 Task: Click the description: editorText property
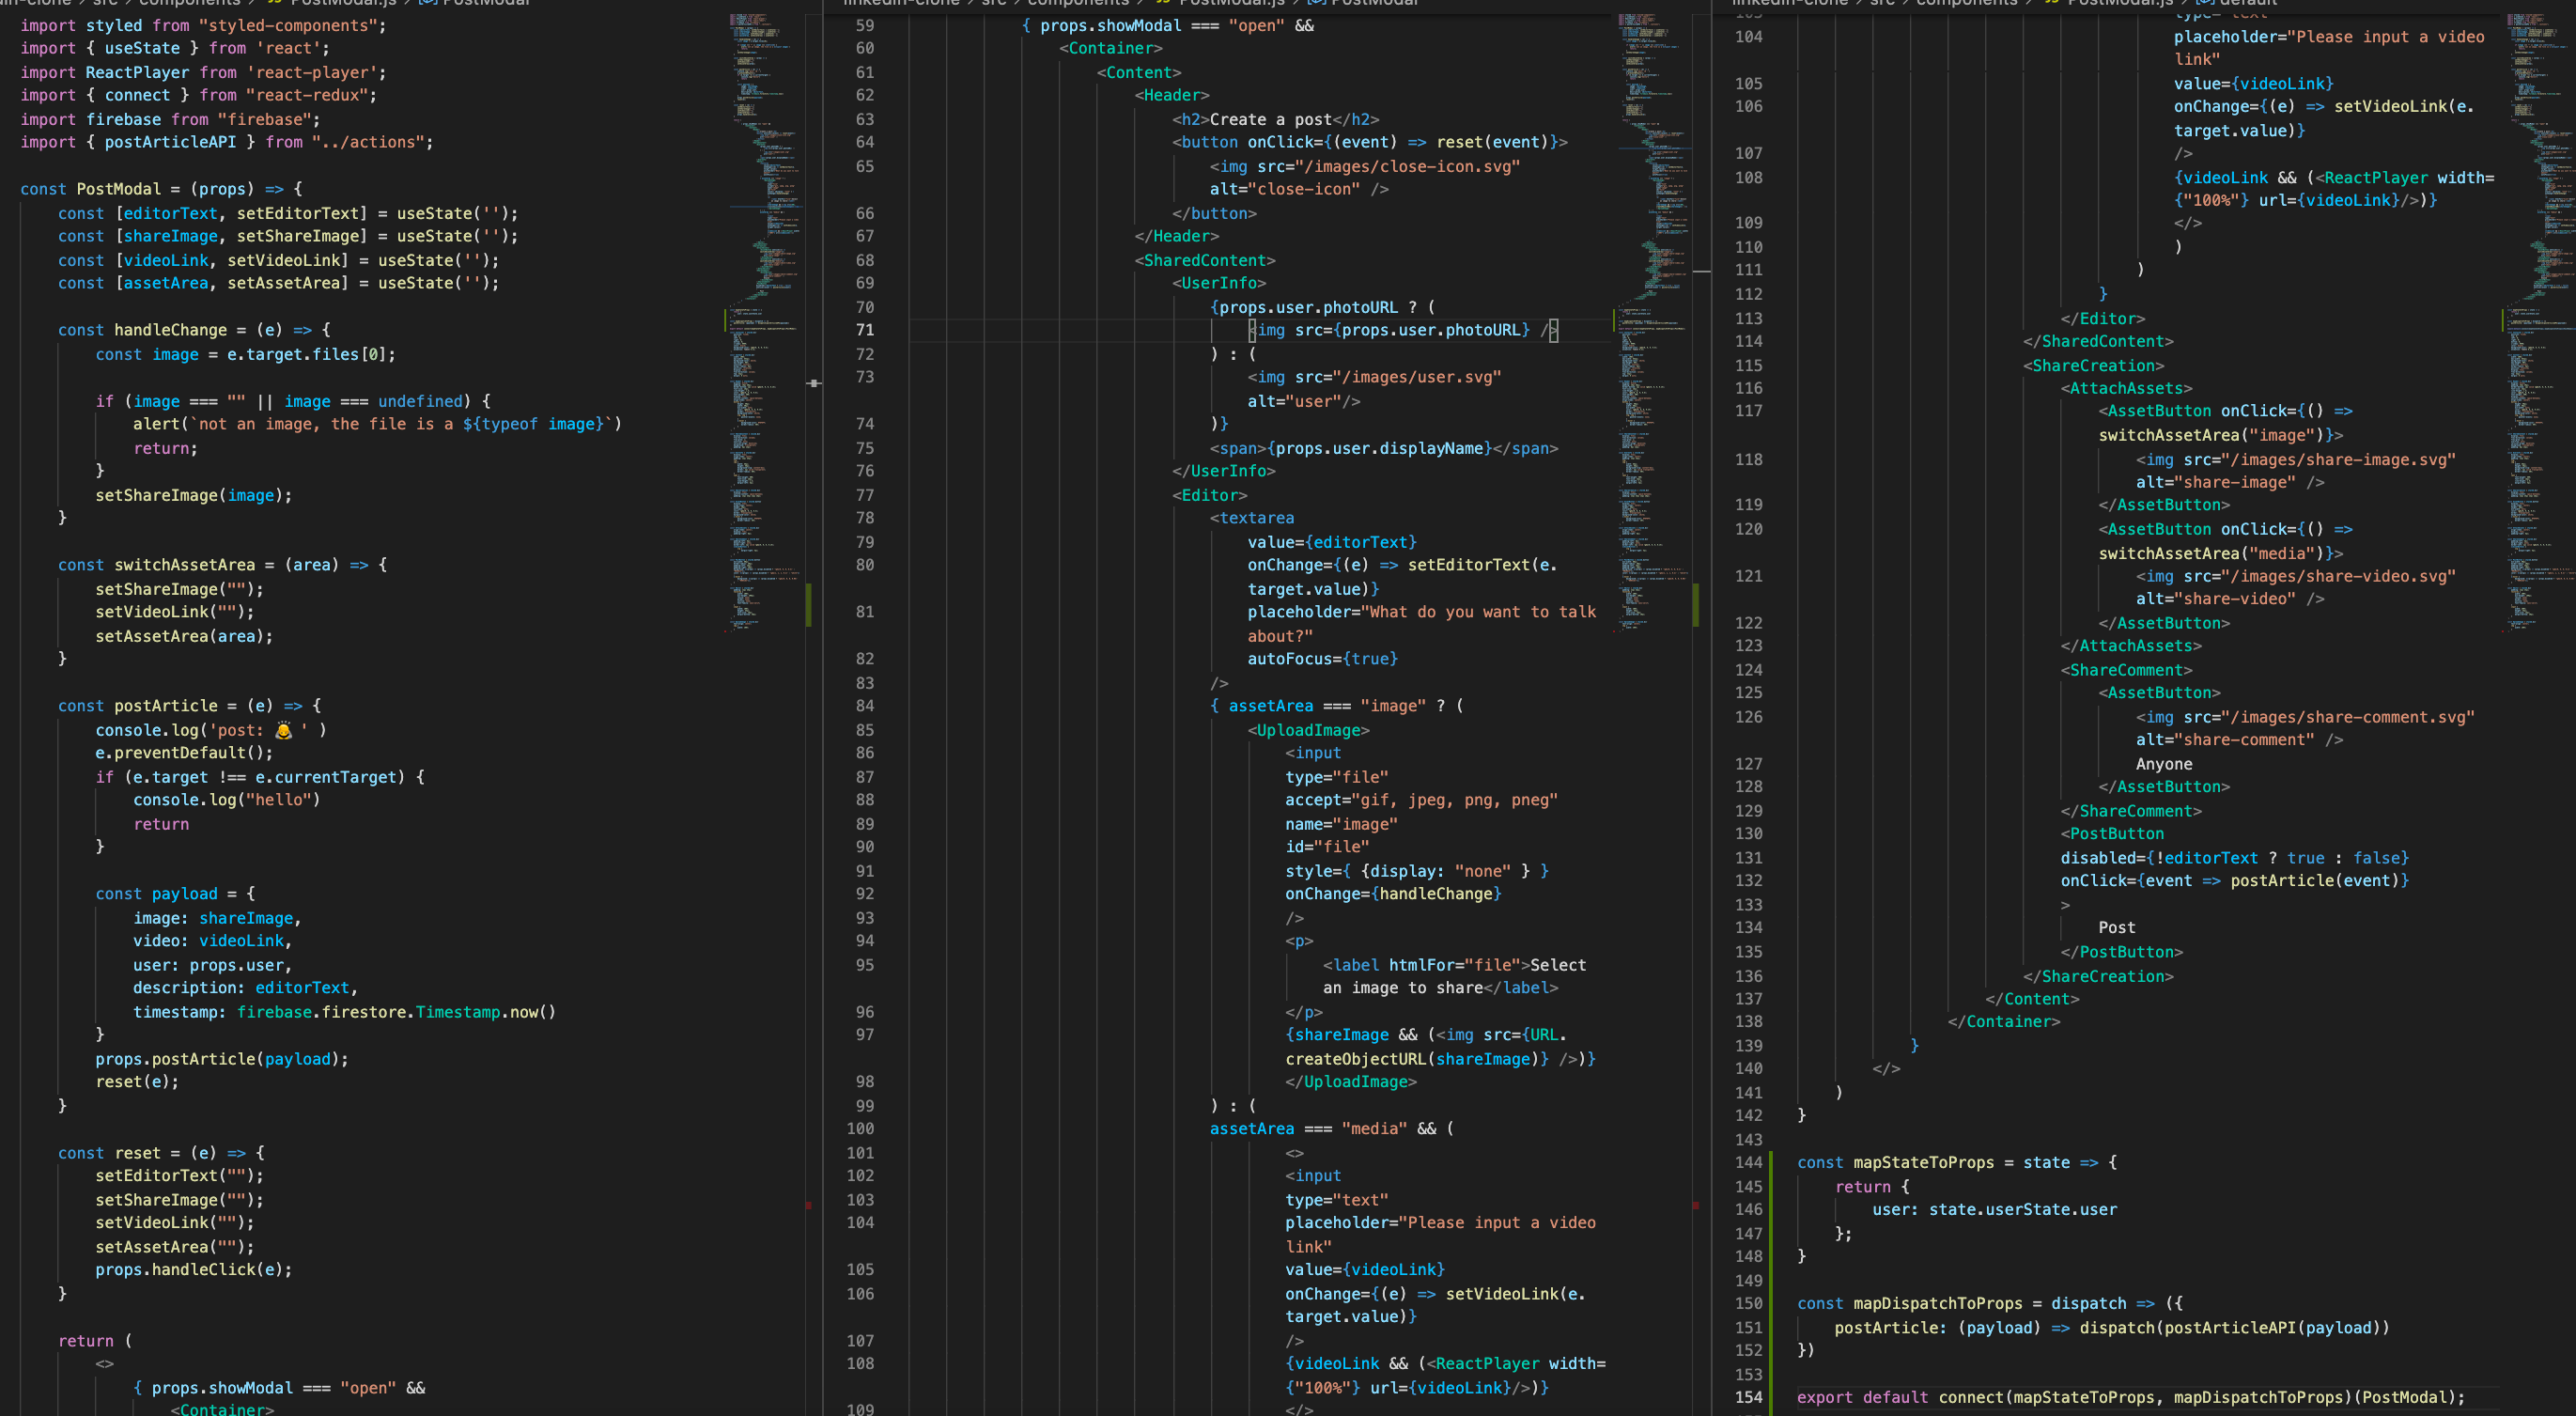point(245,988)
